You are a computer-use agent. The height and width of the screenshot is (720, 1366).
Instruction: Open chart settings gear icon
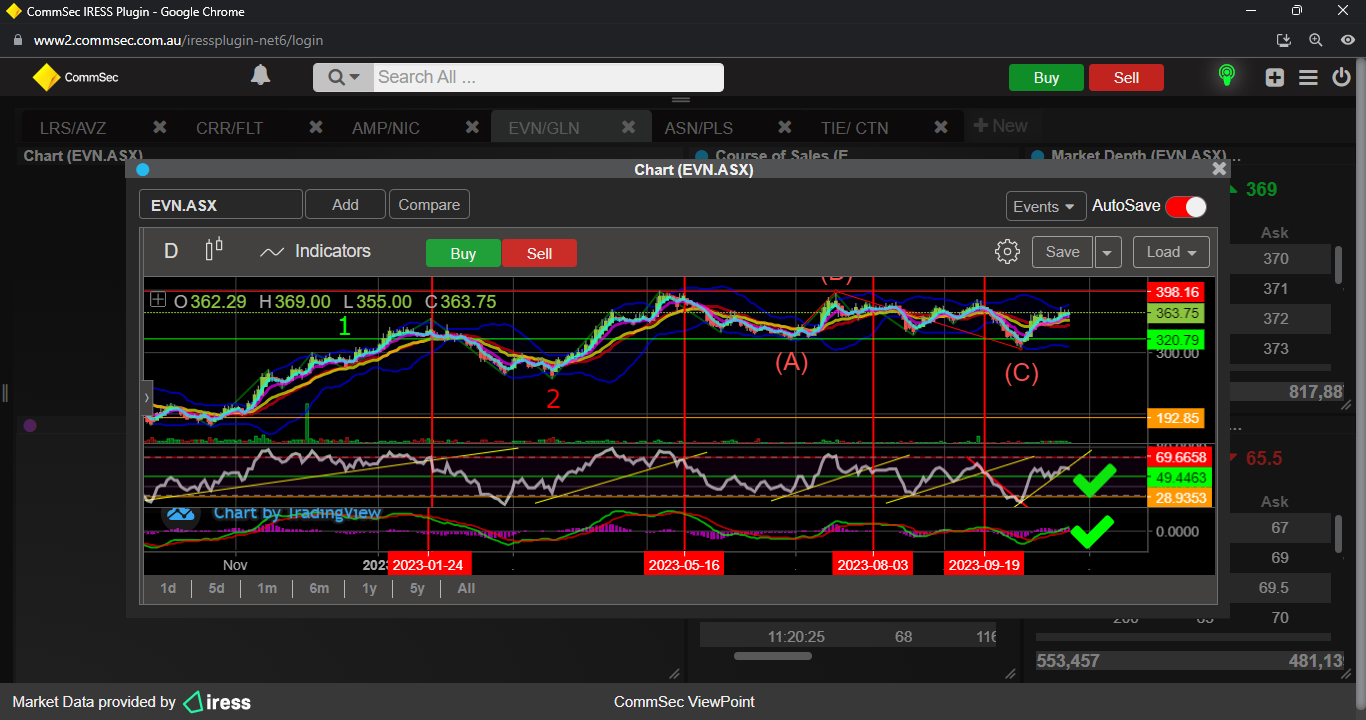1007,252
